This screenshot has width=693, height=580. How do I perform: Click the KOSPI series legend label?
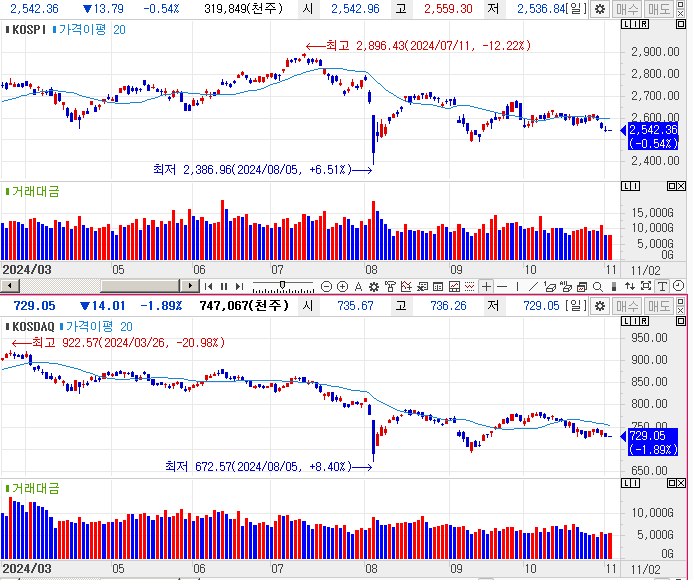coord(26,30)
